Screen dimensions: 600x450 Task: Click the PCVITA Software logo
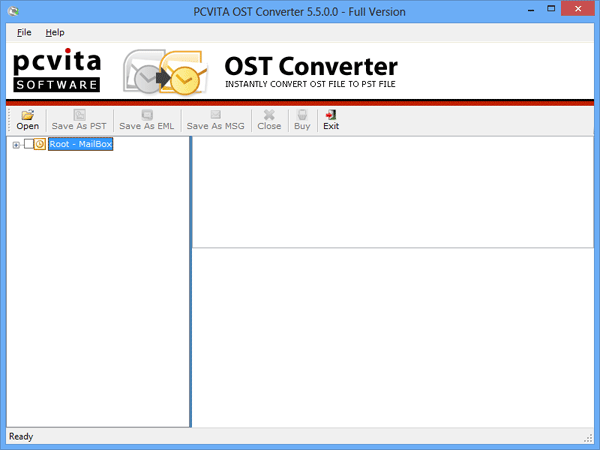click(x=56, y=70)
